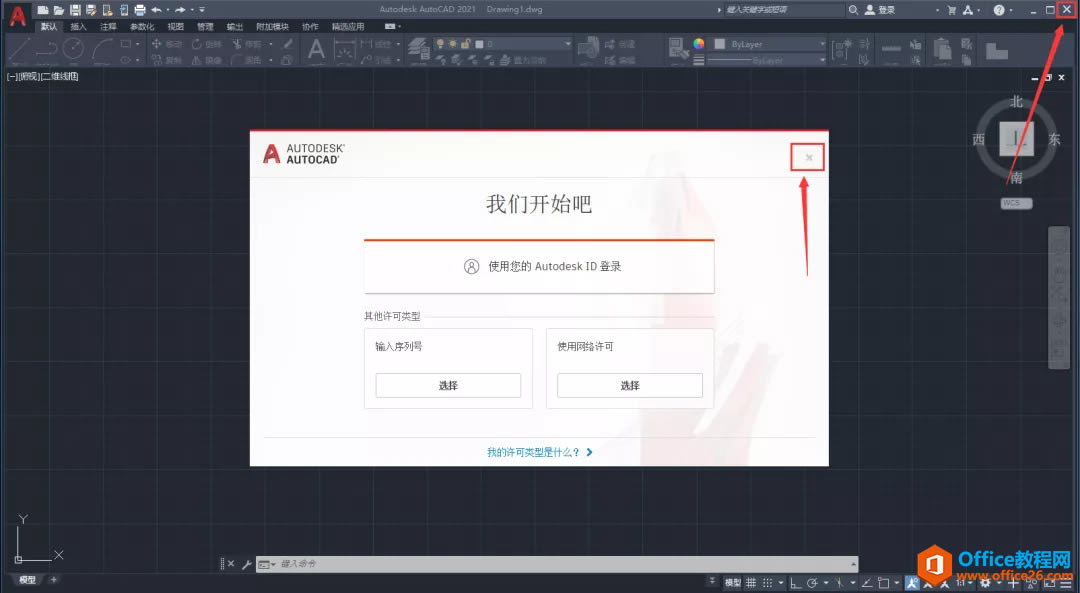Click the 模型 layout tab at bottom left
Viewport: 1080px width, 593px height.
(x=28, y=580)
